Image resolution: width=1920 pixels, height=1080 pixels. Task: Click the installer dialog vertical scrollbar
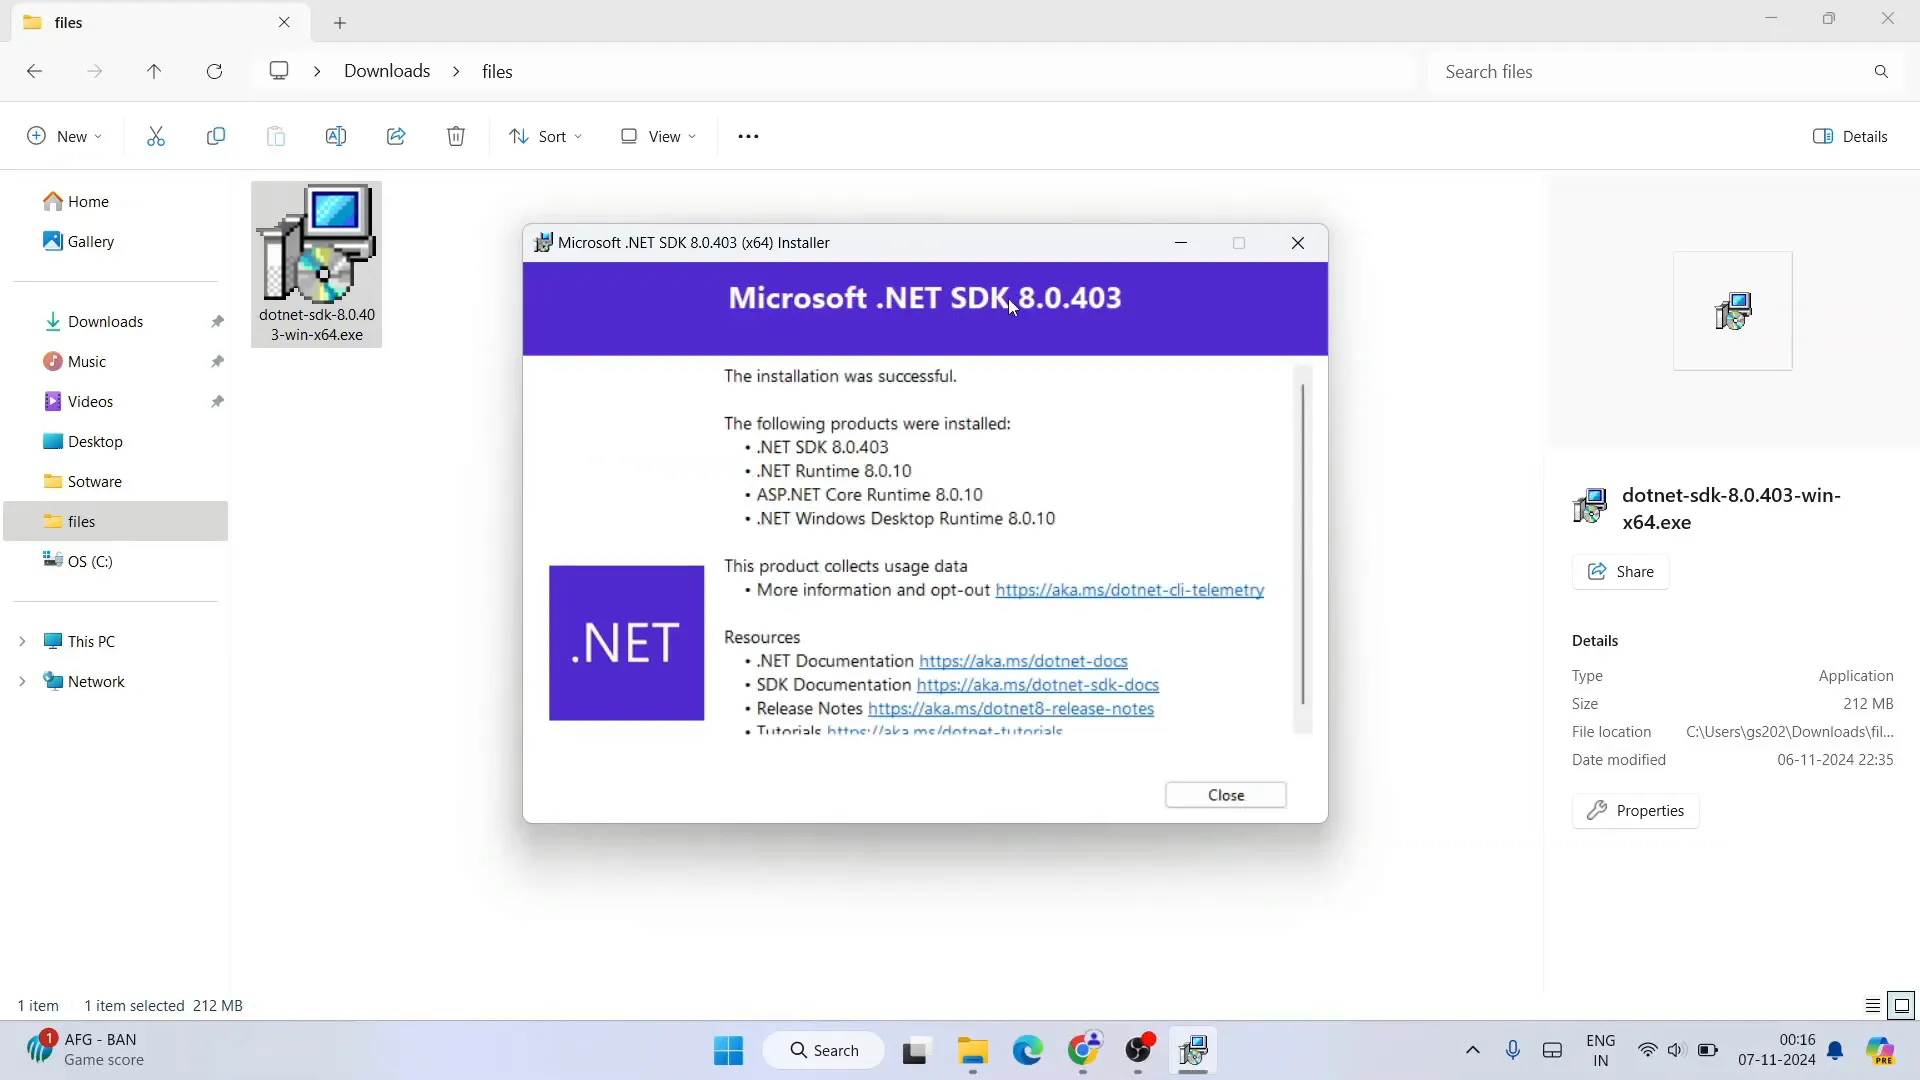[x=1303, y=545]
